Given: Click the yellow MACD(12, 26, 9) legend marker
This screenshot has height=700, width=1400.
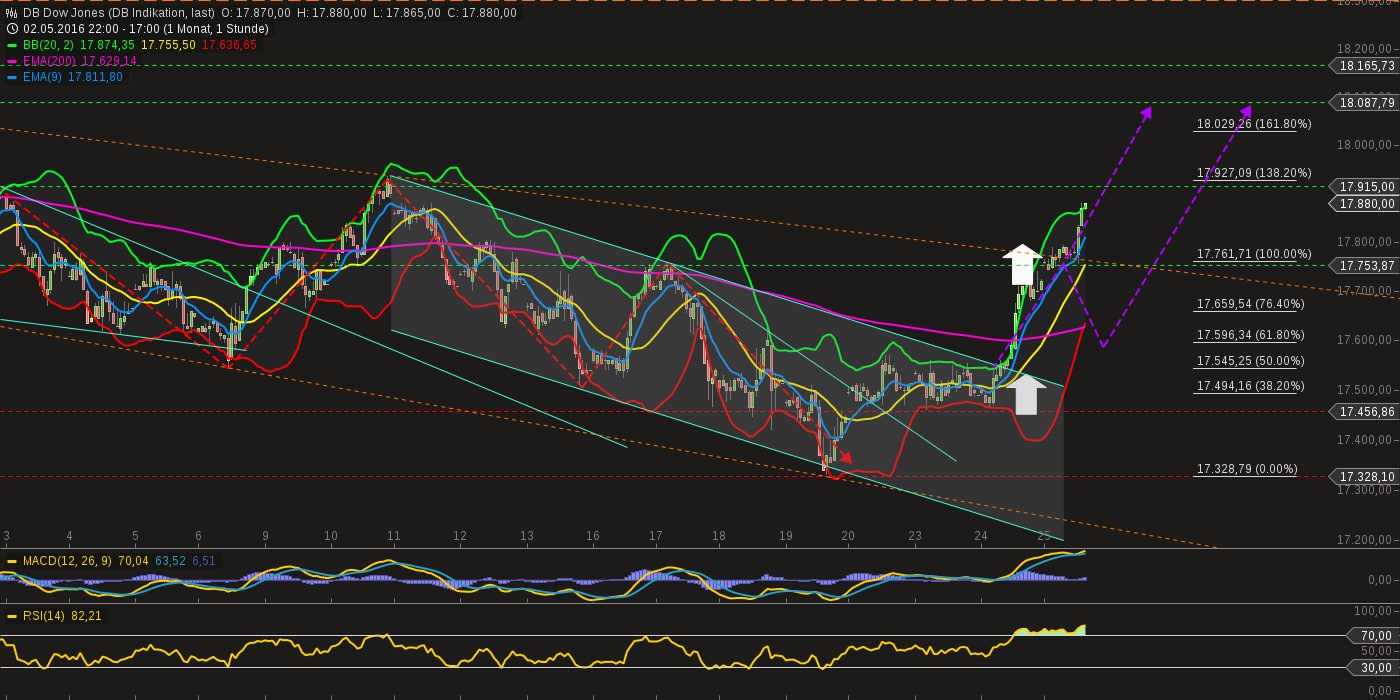Looking at the screenshot, I should (12, 561).
